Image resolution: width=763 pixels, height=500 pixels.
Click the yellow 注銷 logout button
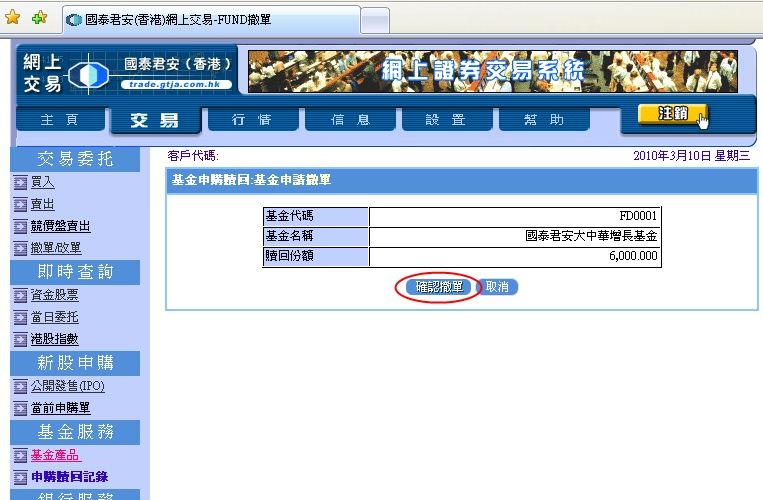(672, 114)
